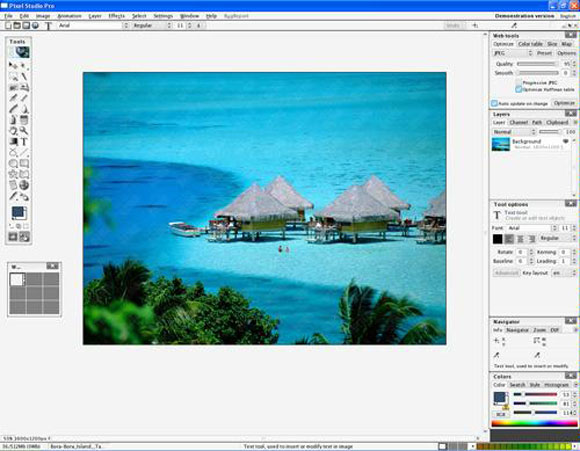The width and height of the screenshot is (580, 451).
Task: Click the bottom-left mode icon in Tools palette
Action: coord(13,237)
